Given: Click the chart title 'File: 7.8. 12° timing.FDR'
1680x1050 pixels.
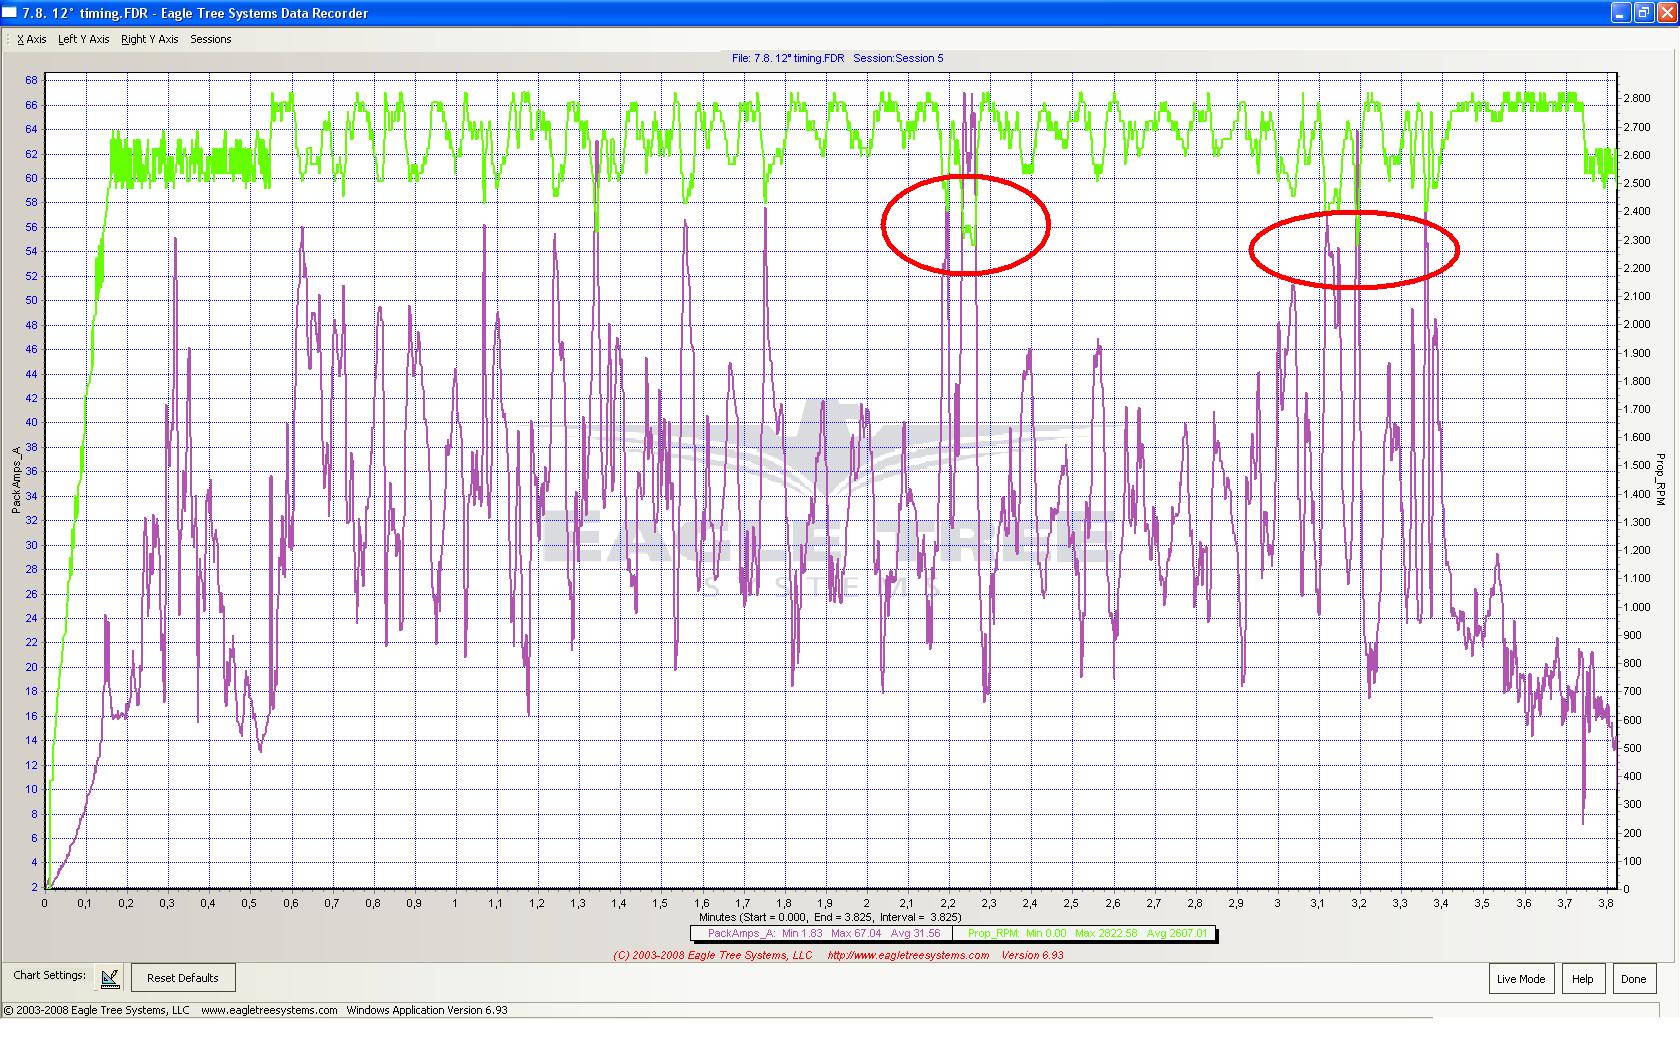Looking at the screenshot, I should [788, 58].
